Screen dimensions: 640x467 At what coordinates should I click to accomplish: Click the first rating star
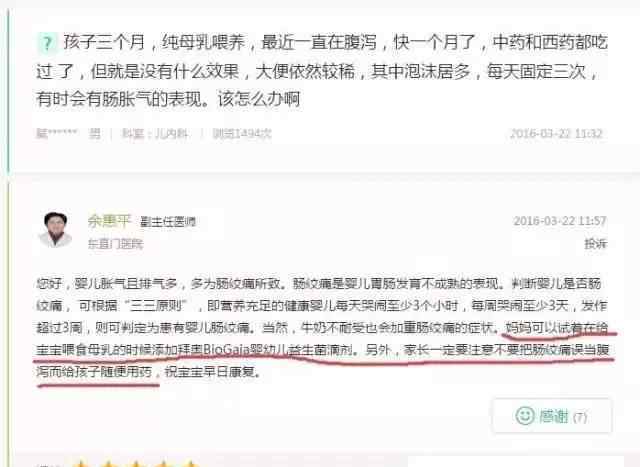pos(82,464)
